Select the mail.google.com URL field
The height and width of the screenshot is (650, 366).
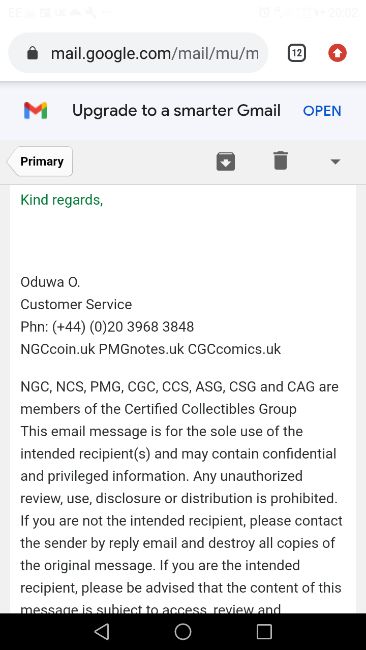[138, 53]
